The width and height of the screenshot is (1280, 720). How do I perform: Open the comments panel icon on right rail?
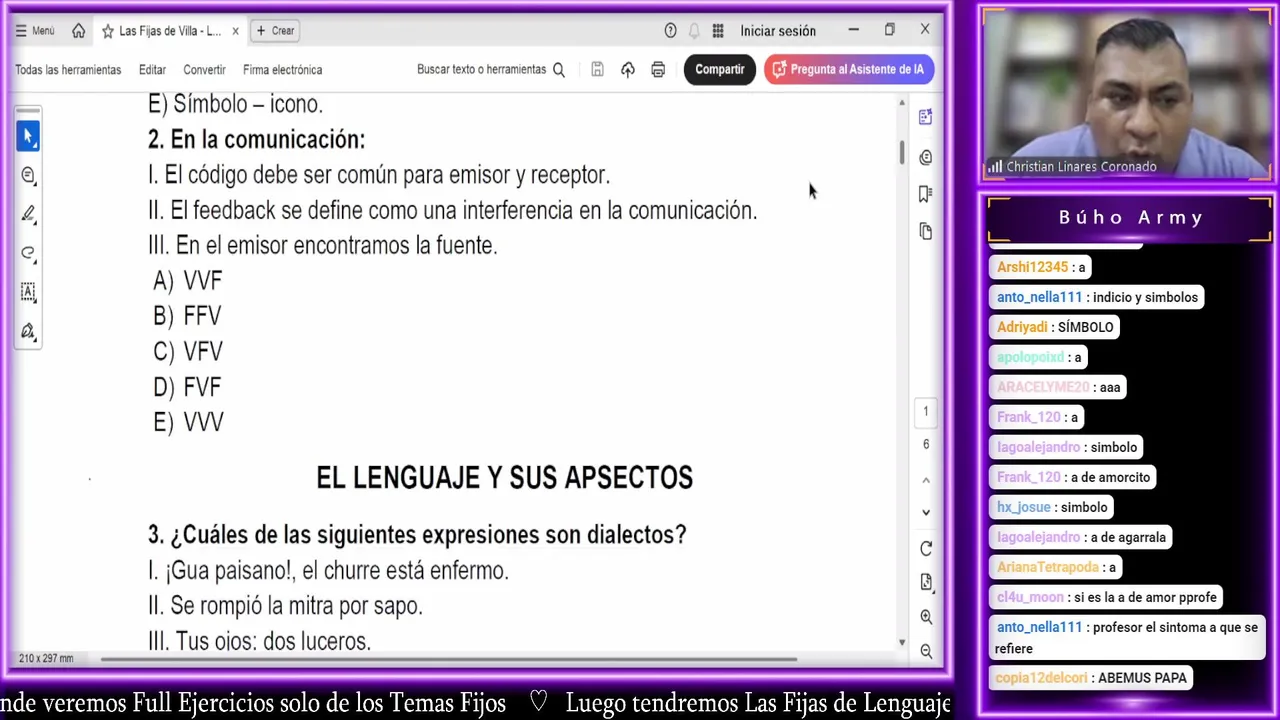click(925, 157)
